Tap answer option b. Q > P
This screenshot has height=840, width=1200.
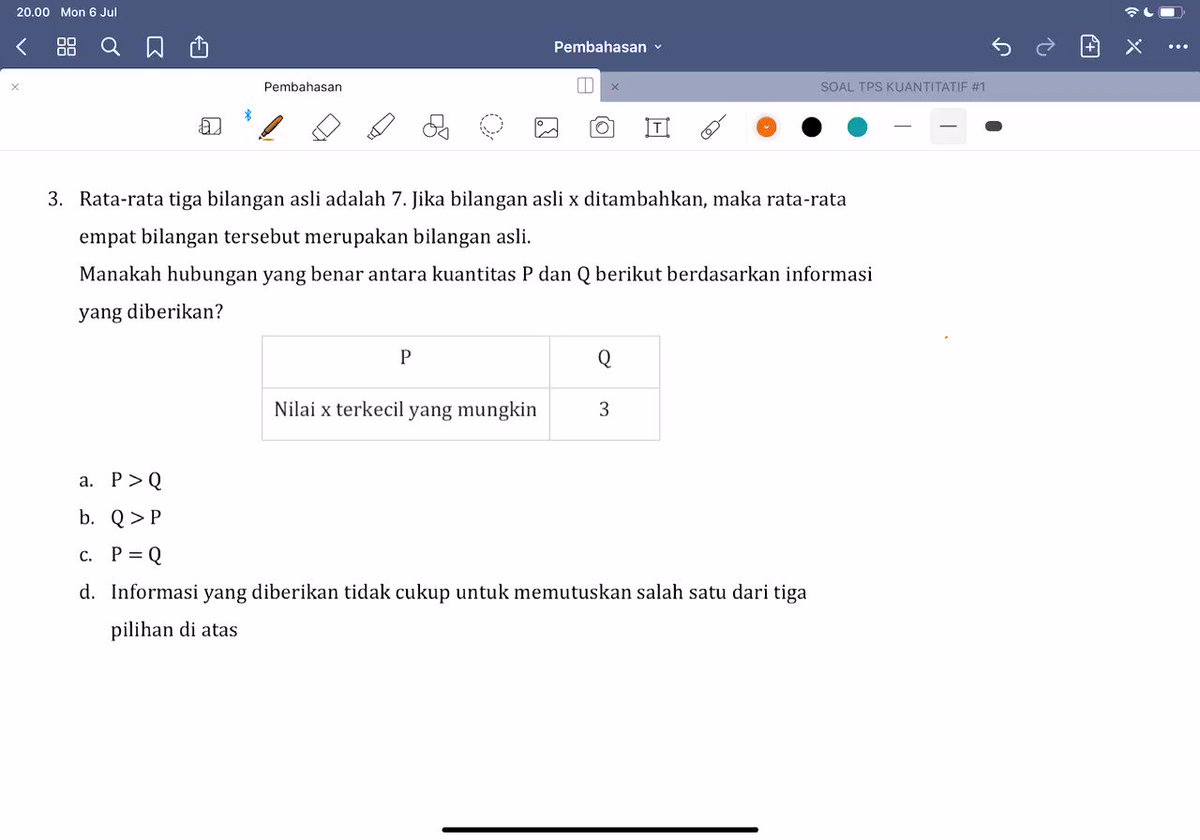pyautogui.click(x=120, y=517)
